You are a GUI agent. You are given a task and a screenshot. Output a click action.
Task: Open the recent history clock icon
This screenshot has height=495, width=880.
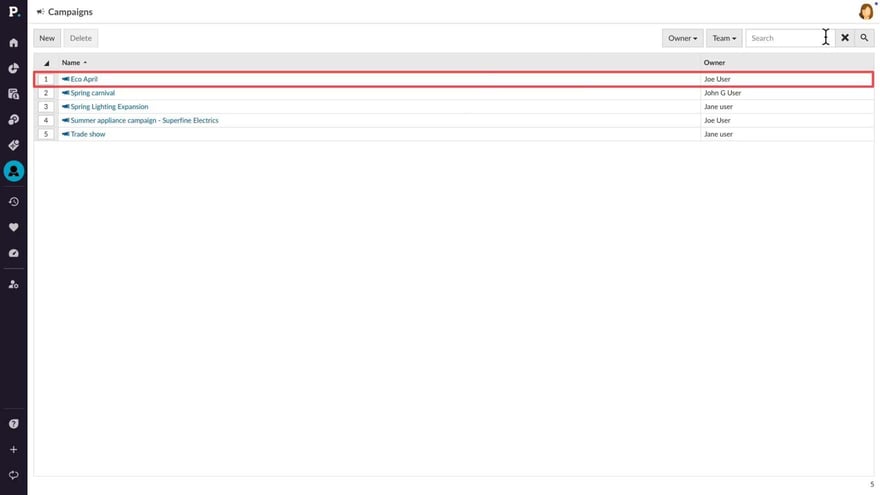point(13,201)
